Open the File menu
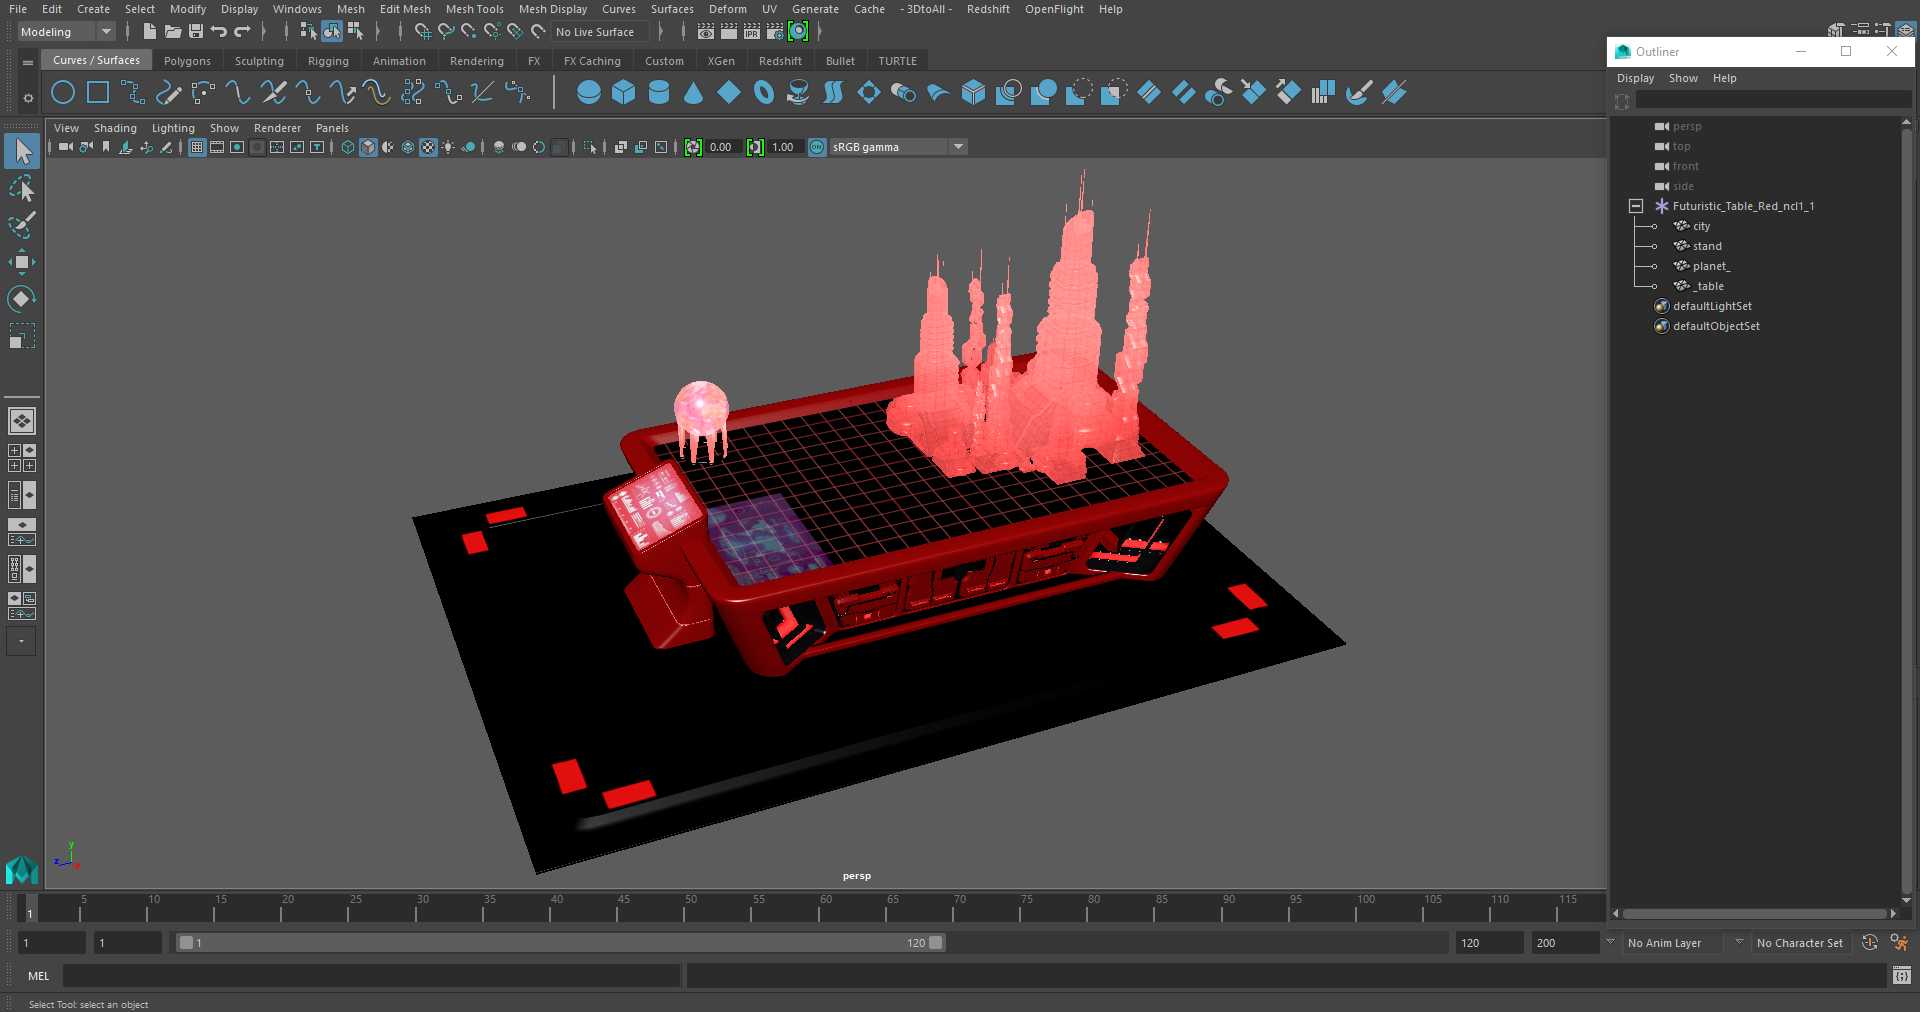This screenshot has height=1012, width=1920. tap(18, 9)
